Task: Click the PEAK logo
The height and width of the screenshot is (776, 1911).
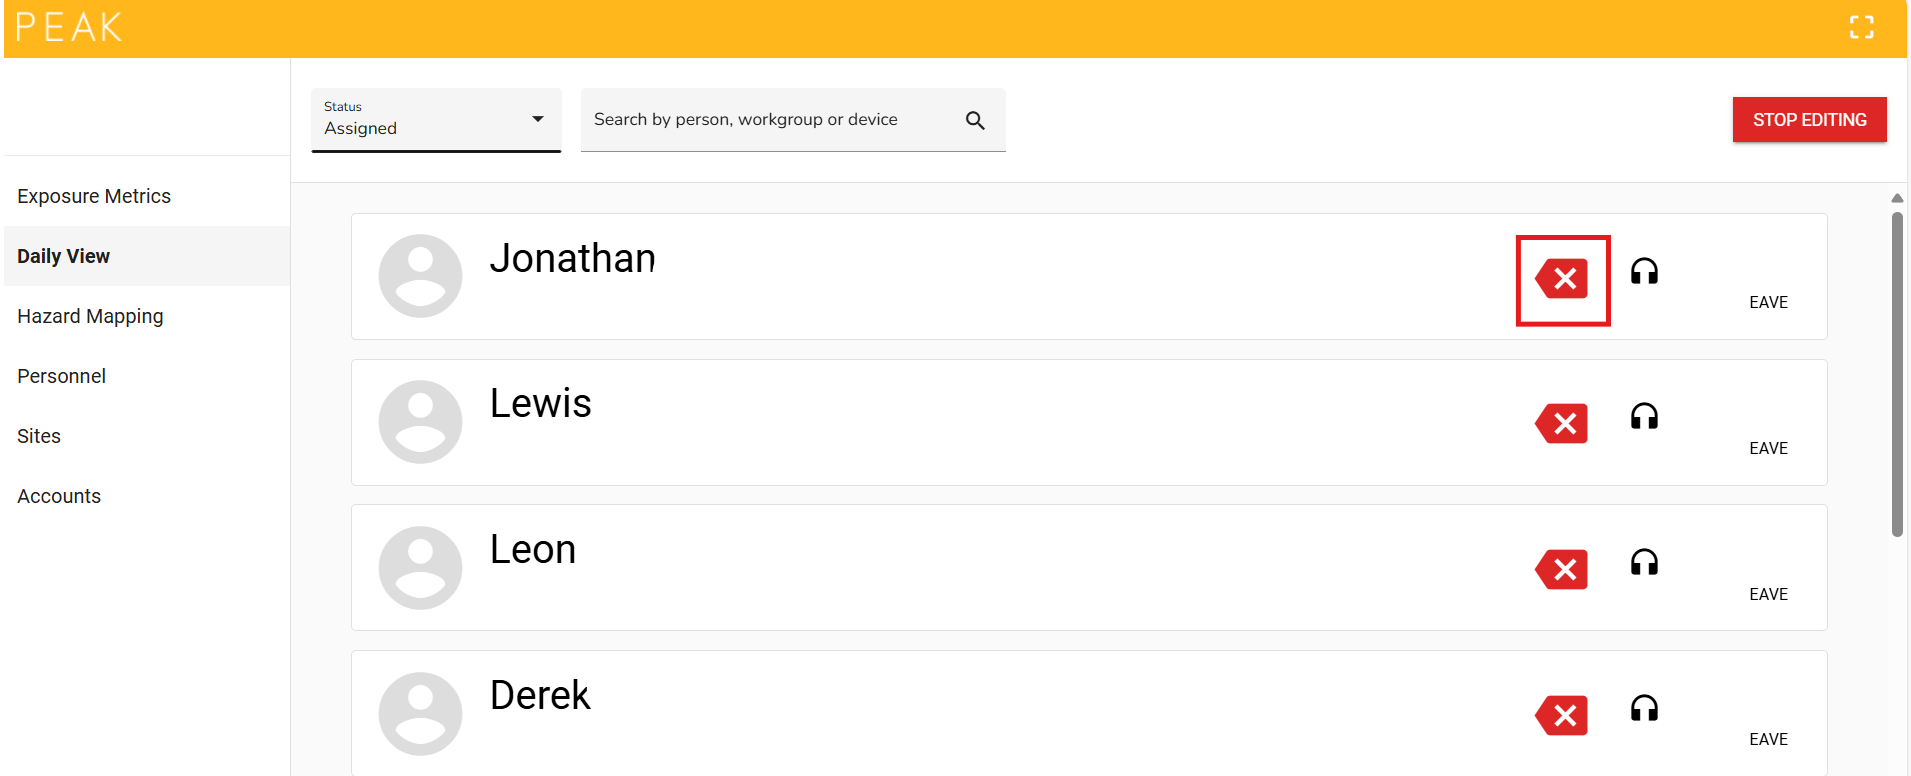Action: (69, 27)
